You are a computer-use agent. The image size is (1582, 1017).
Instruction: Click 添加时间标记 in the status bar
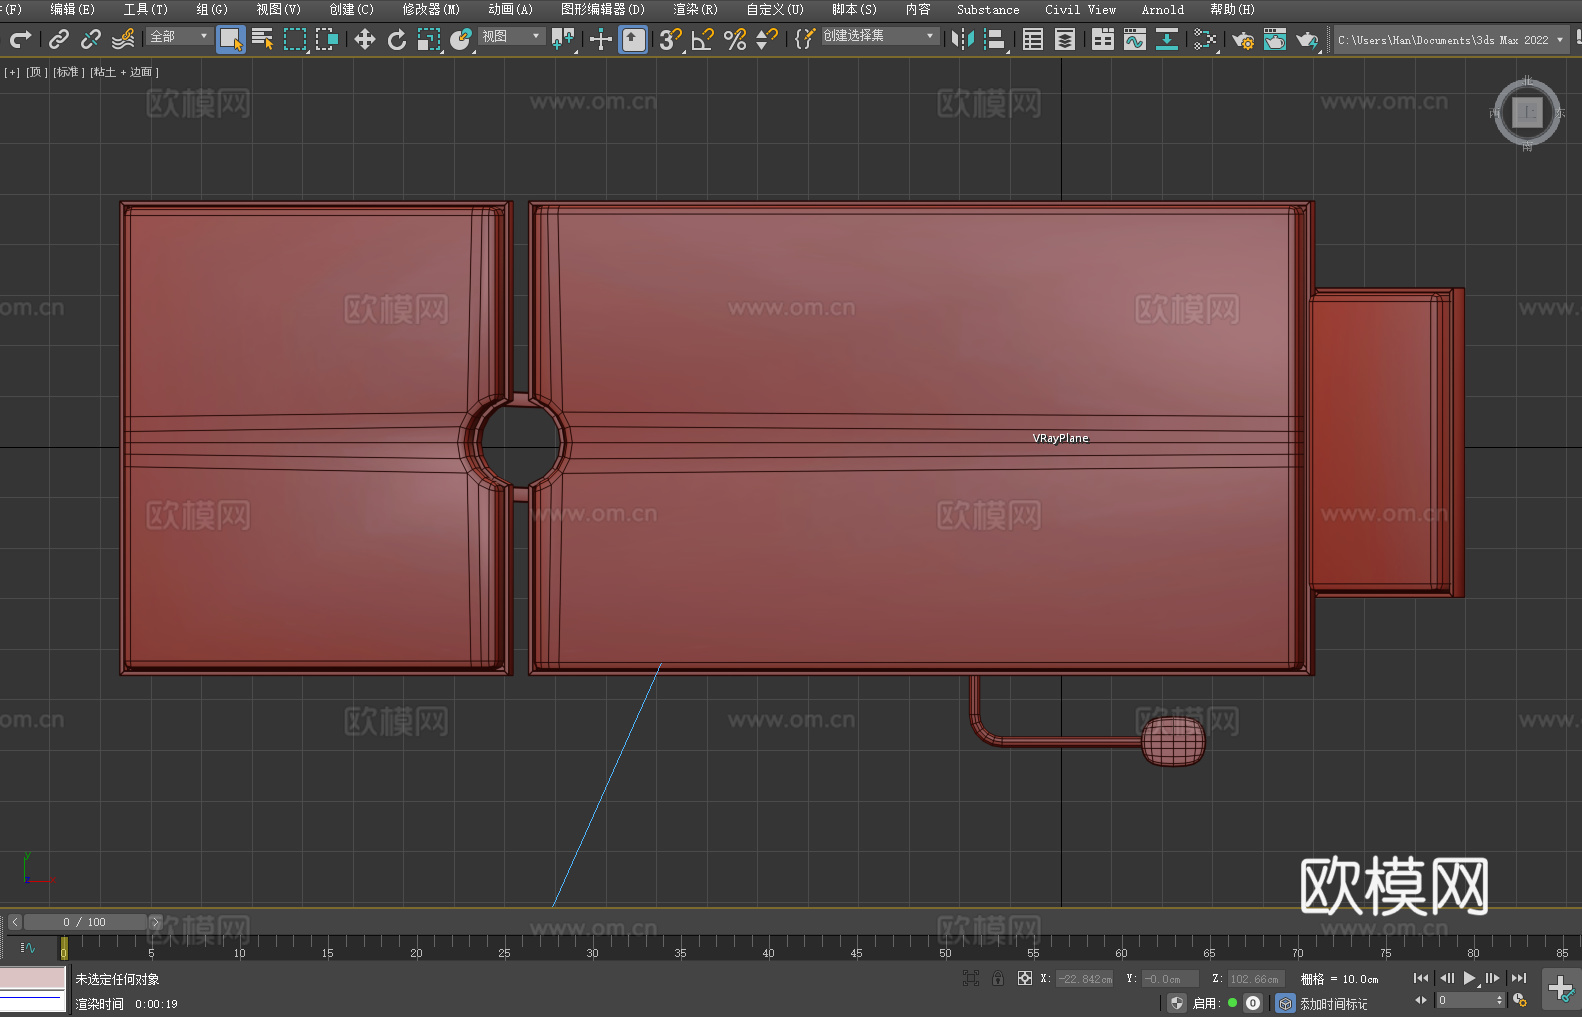[1333, 1003]
